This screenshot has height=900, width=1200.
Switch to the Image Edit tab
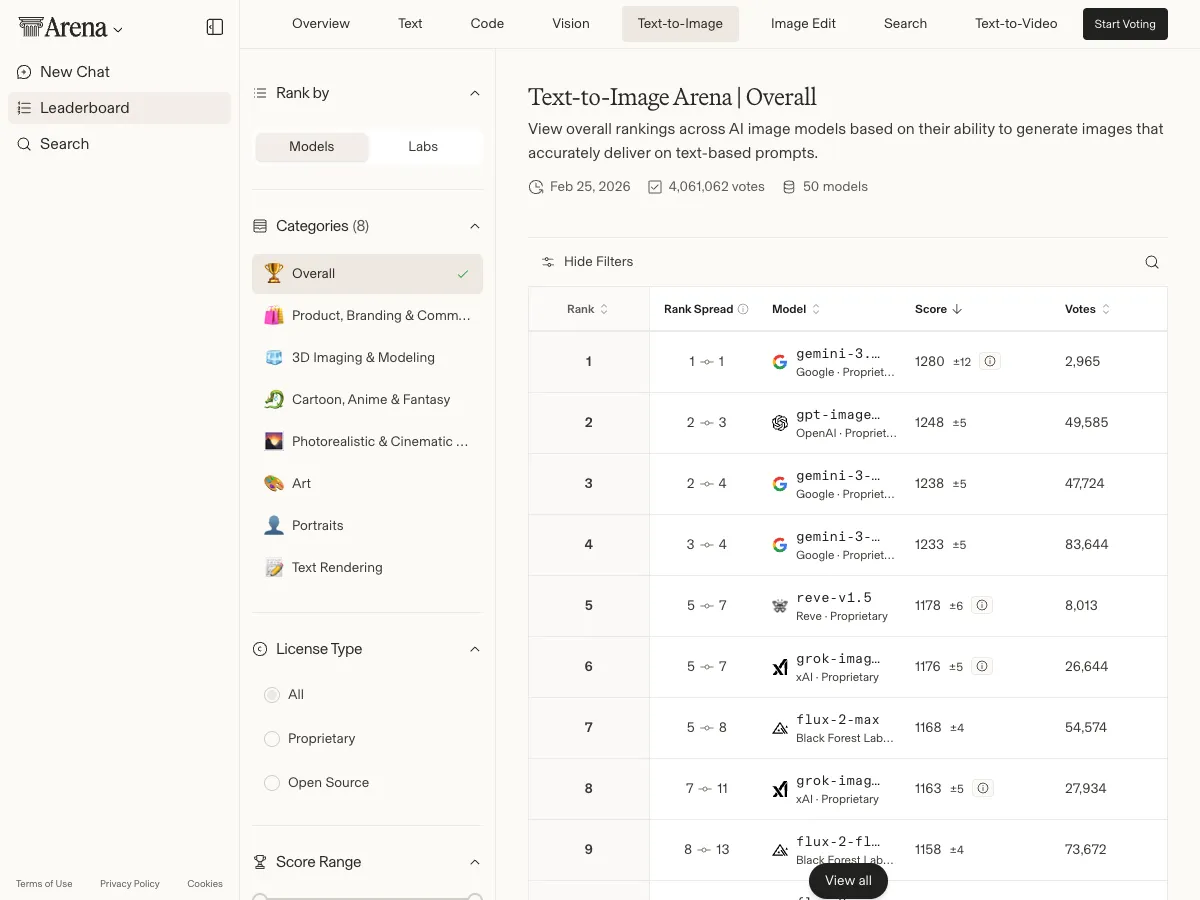[x=803, y=23]
